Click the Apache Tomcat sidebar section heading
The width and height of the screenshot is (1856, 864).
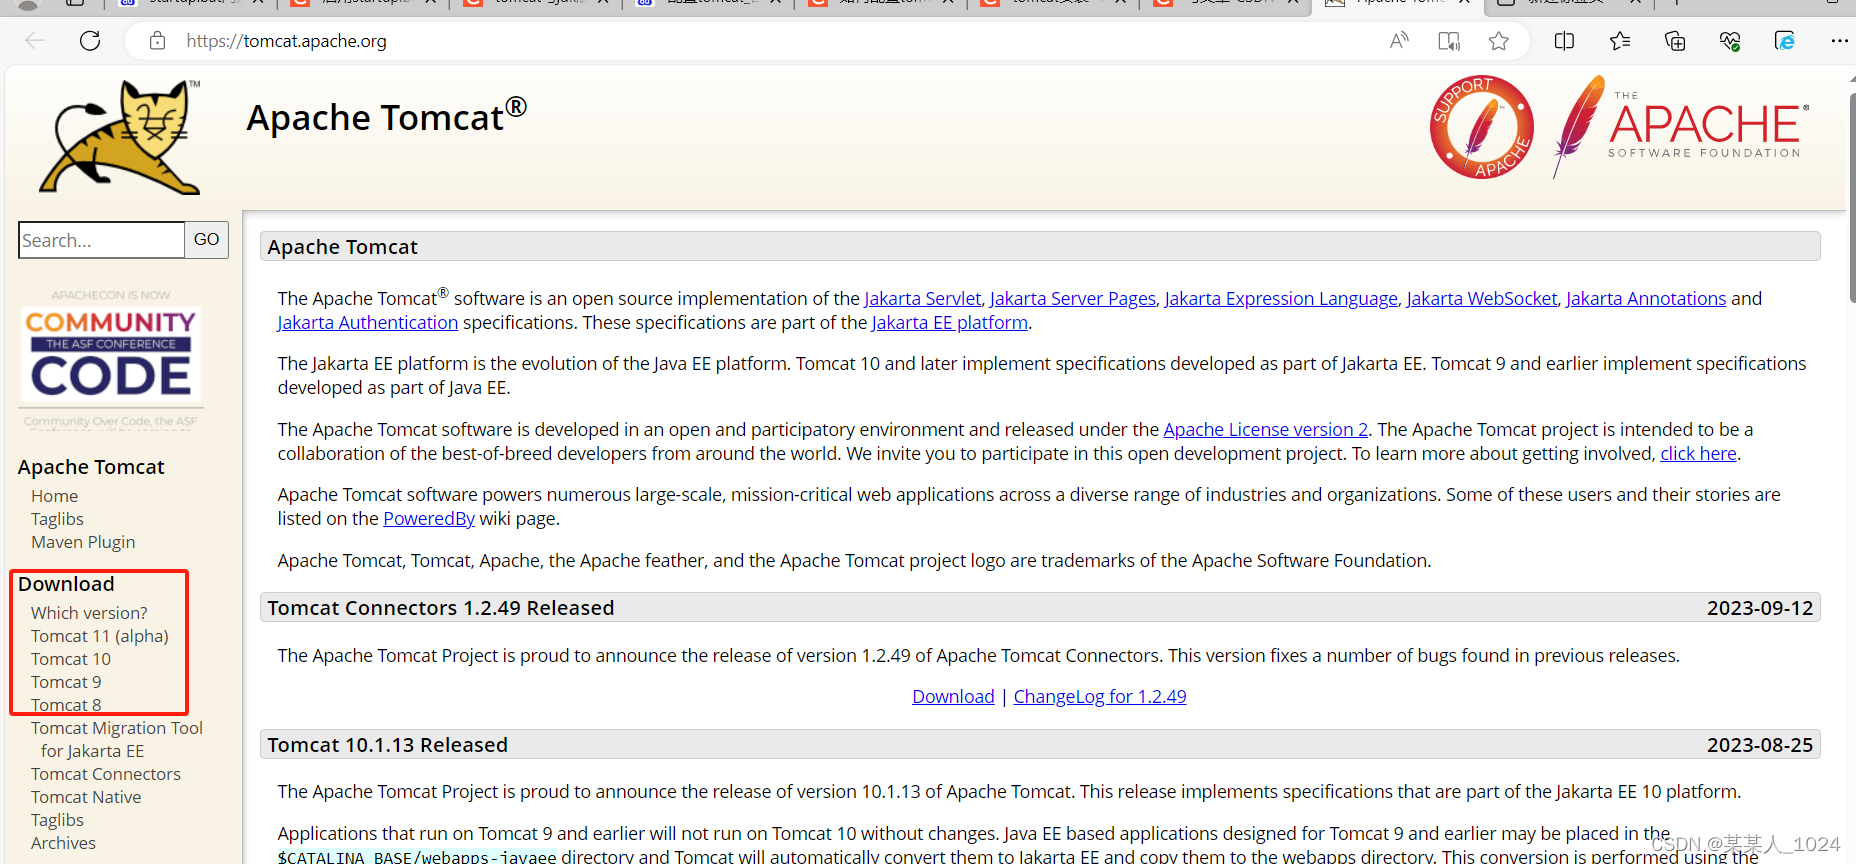click(x=91, y=467)
